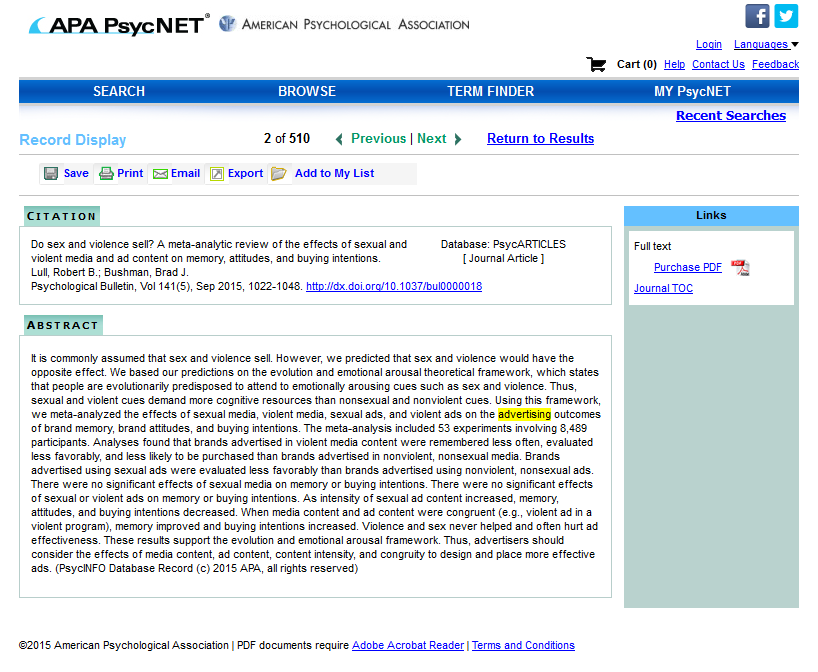Click the Recent Searches link

click(x=730, y=116)
